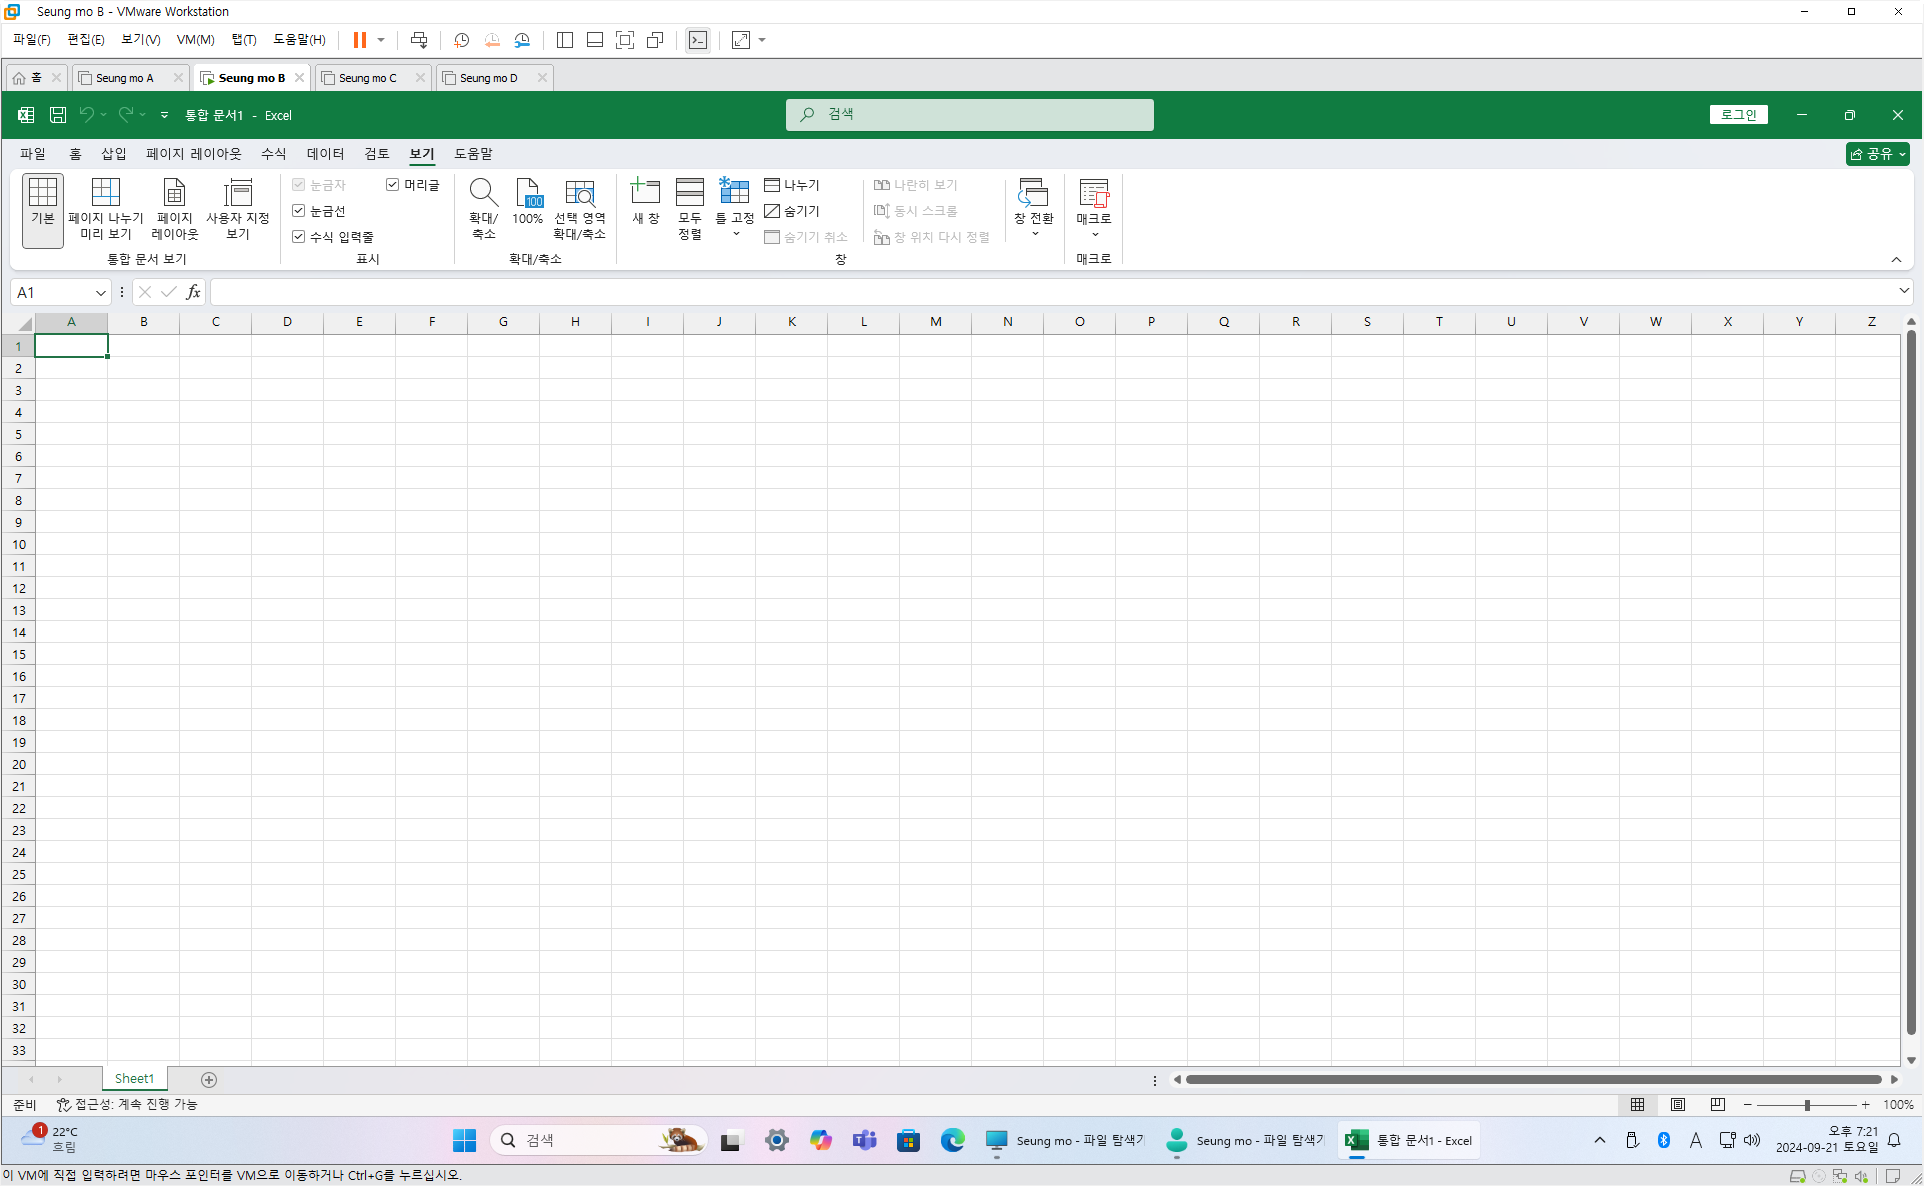Click Zoom to Selection icon
The image size is (1924, 1186).
pyautogui.click(x=579, y=193)
